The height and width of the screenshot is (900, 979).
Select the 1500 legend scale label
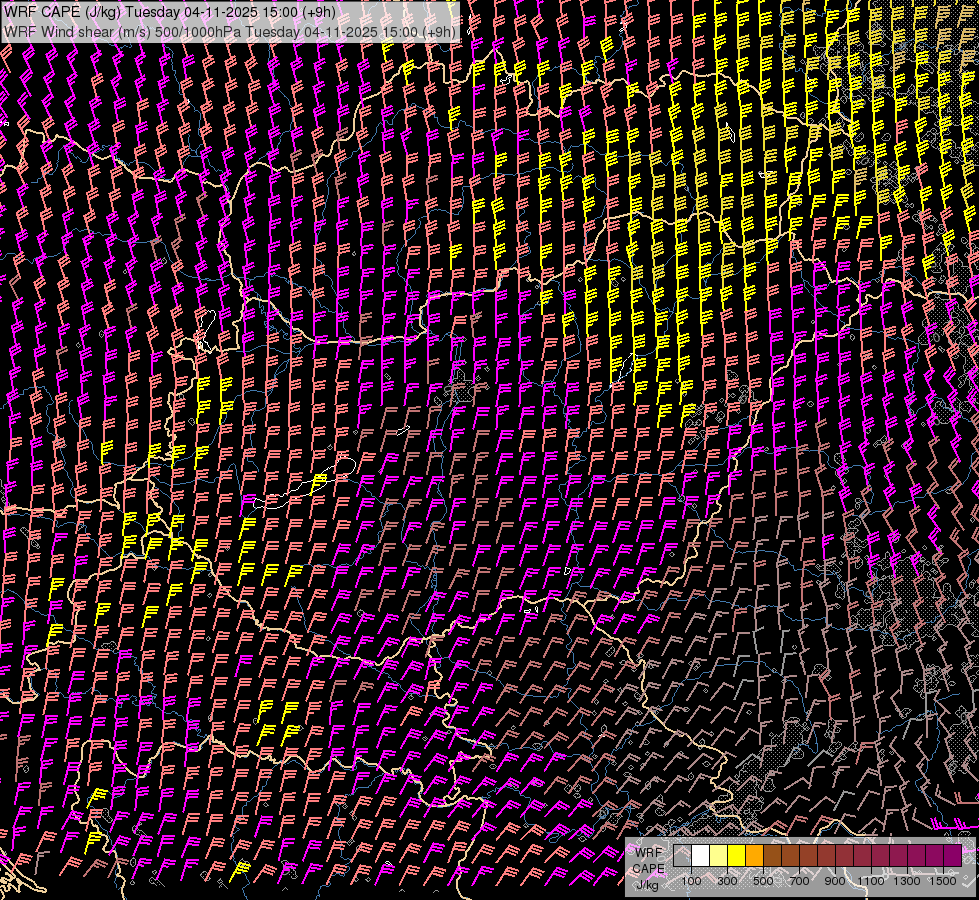tap(943, 881)
